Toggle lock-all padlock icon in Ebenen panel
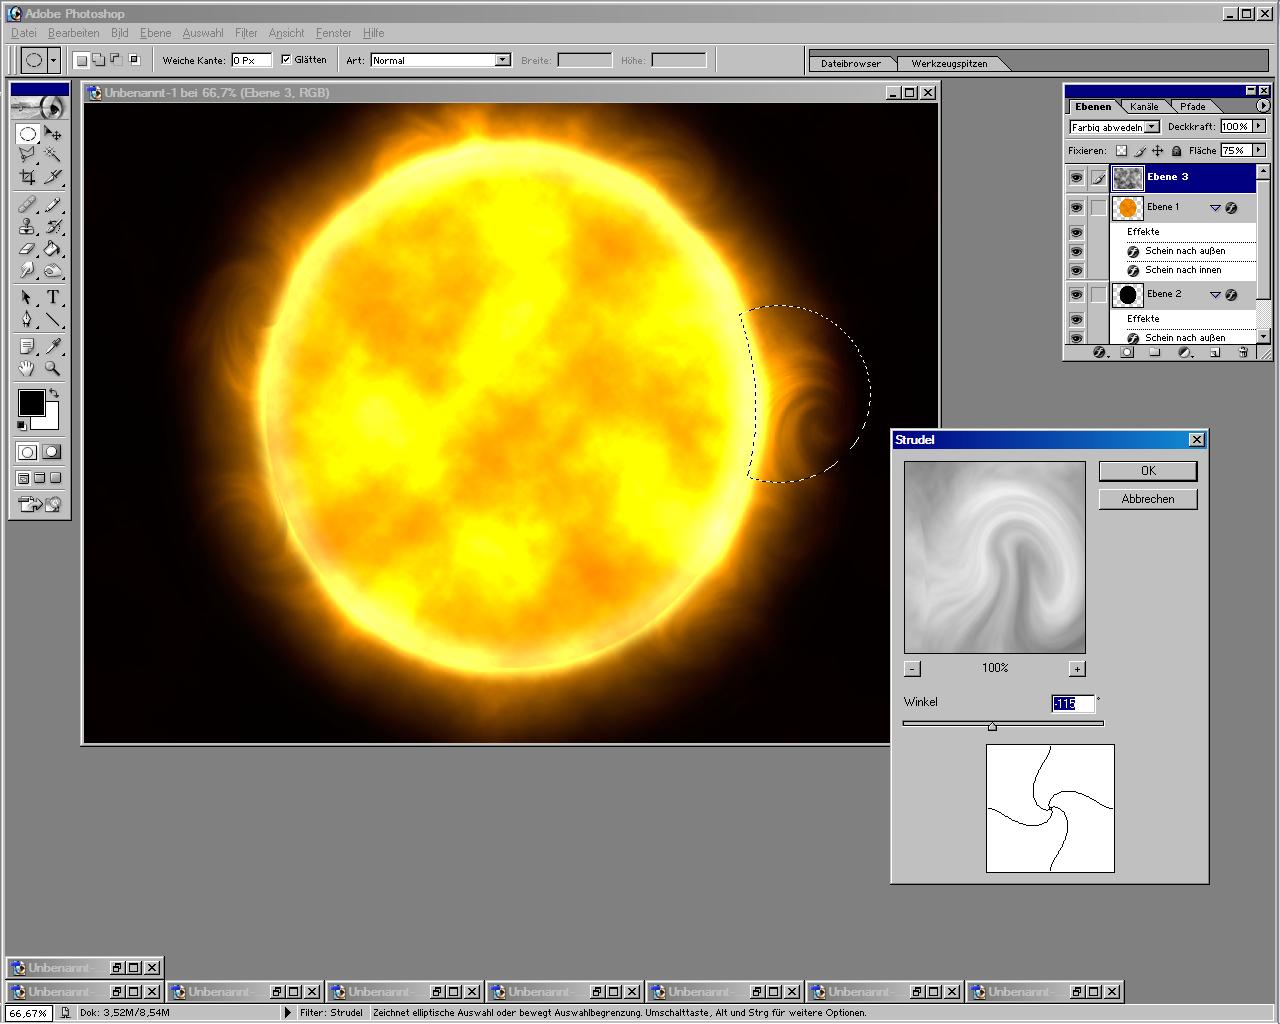This screenshot has width=1280, height=1024. [x=1176, y=151]
